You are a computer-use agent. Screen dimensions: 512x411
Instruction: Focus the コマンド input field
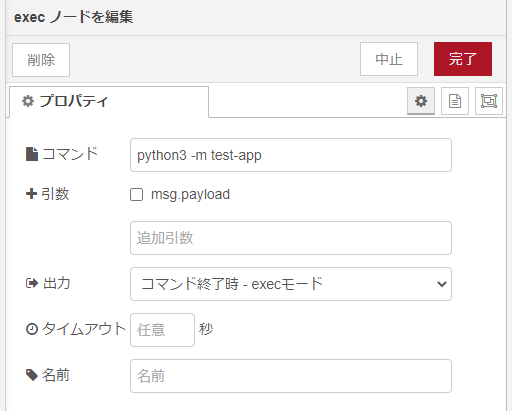point(291,155)
